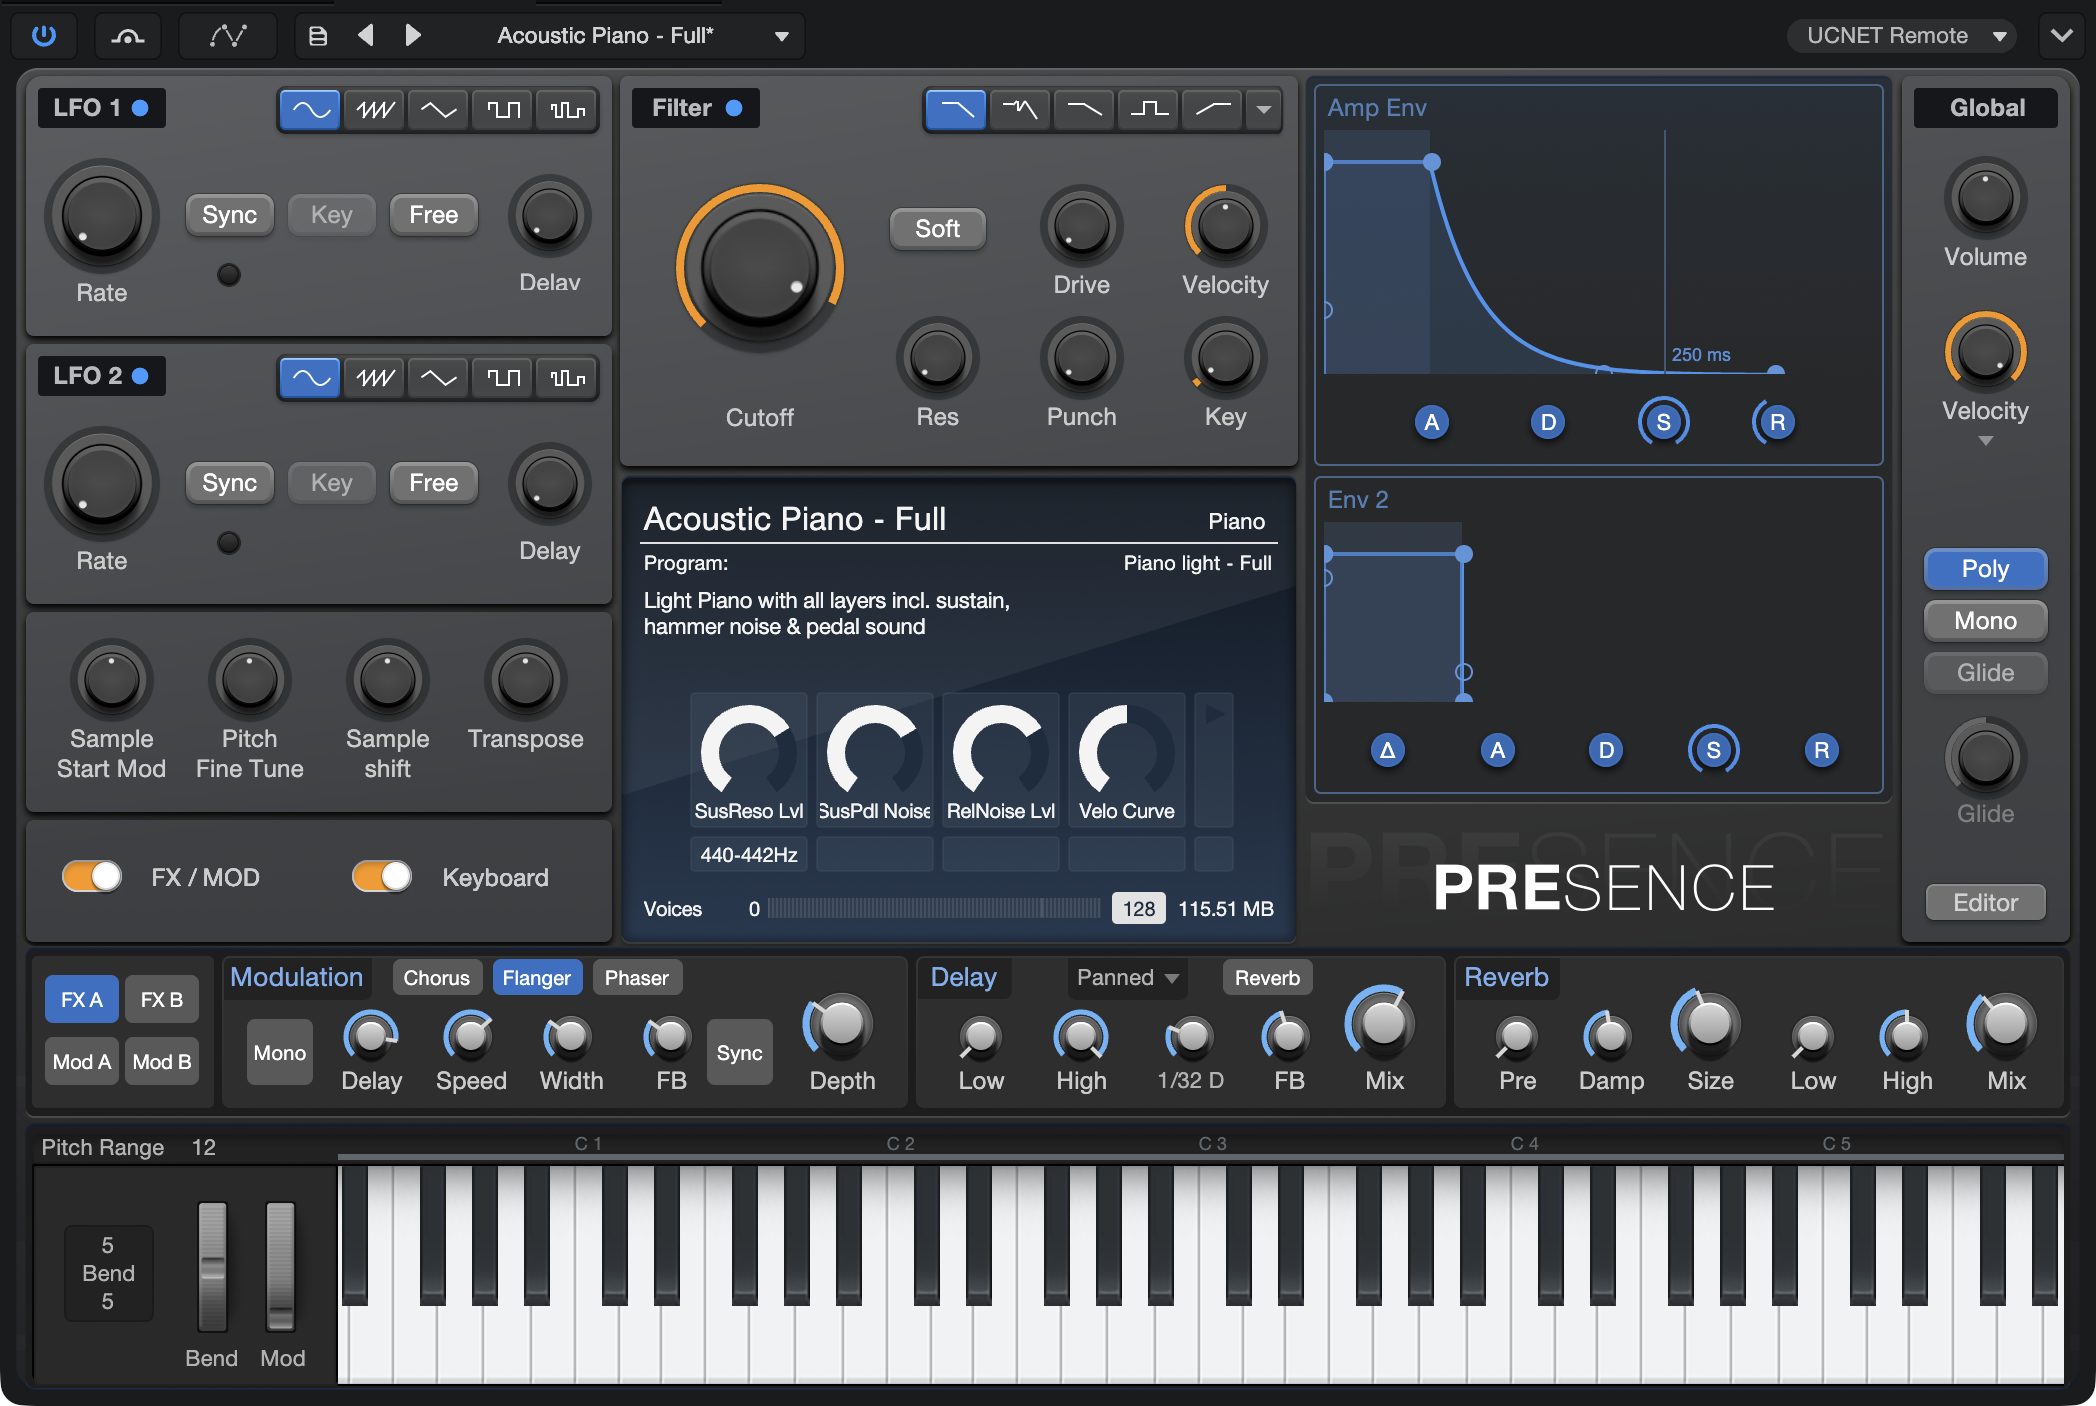The height and width of the screenshot is (1406, 2096).
Task: Click the MIDI learn knob icon
Action: (x=128, y=36)
